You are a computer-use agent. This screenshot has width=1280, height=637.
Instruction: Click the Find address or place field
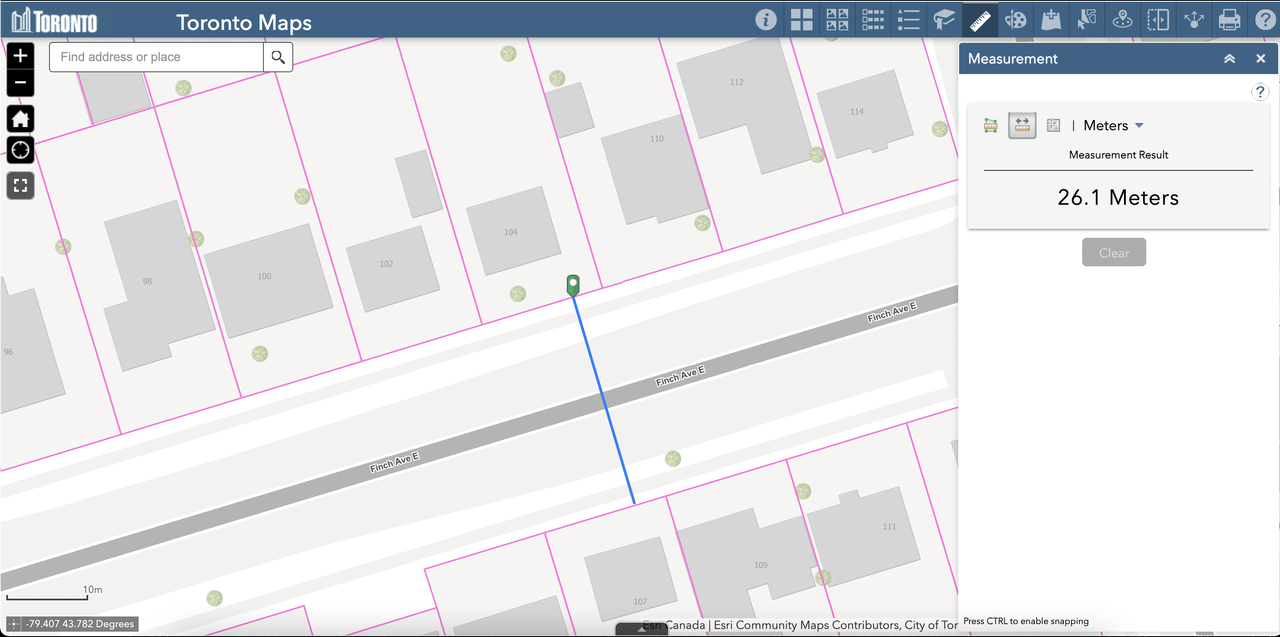[156, 57]
